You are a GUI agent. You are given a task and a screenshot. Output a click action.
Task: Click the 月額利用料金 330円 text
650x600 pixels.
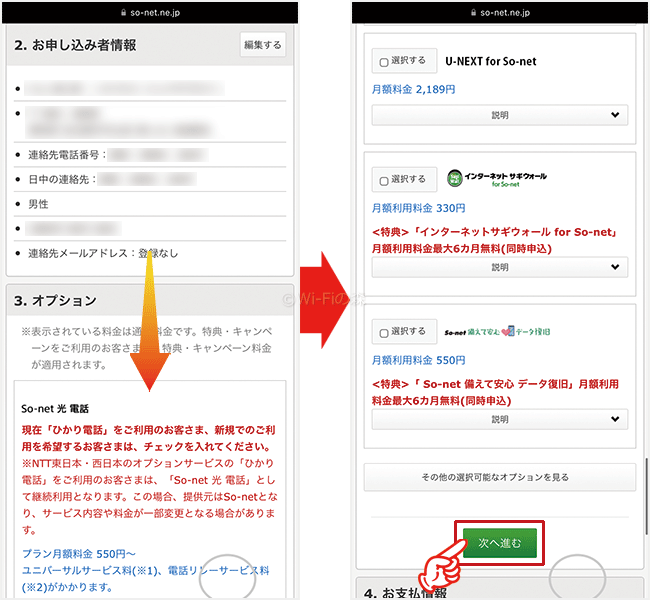point(418,208)
